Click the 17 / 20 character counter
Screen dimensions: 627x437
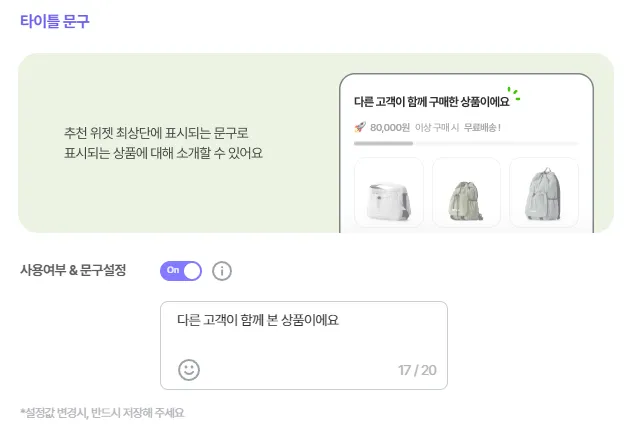coord(417,370)
